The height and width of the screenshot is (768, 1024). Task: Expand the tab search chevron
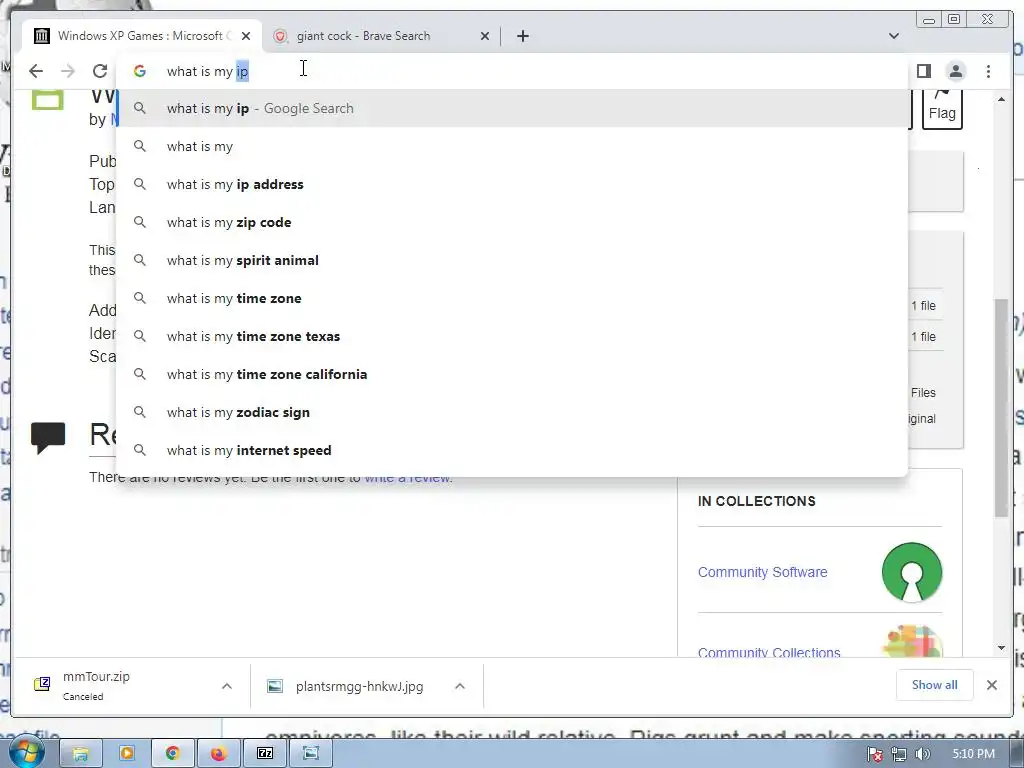point(894,36)
